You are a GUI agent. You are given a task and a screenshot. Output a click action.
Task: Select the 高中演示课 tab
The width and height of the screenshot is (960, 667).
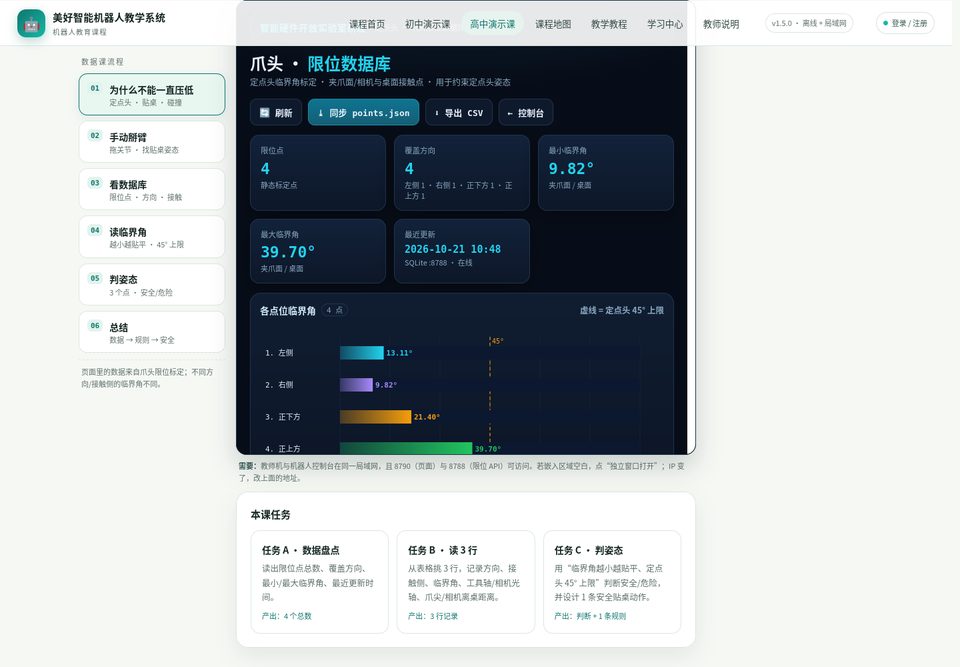492,24
